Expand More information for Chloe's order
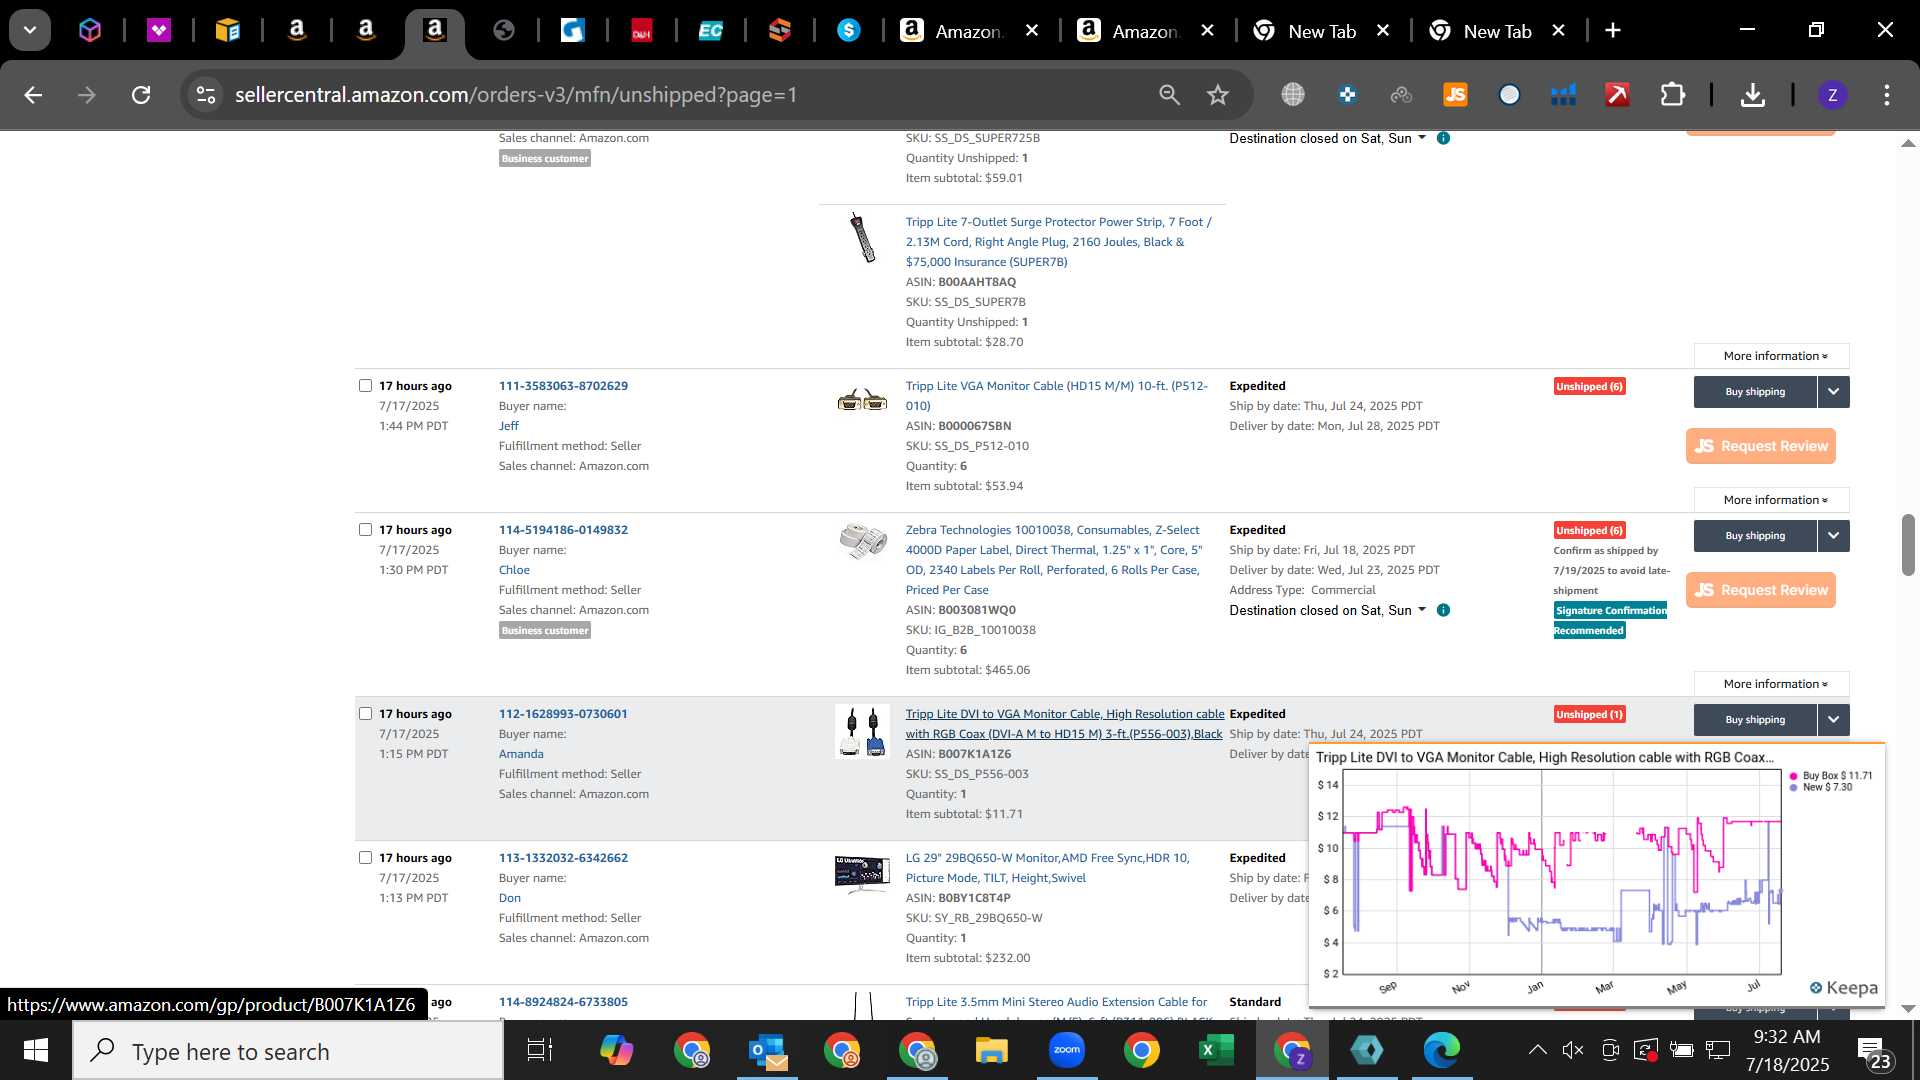Screen dimensions: 1920x1080 tap(1772, 684)
